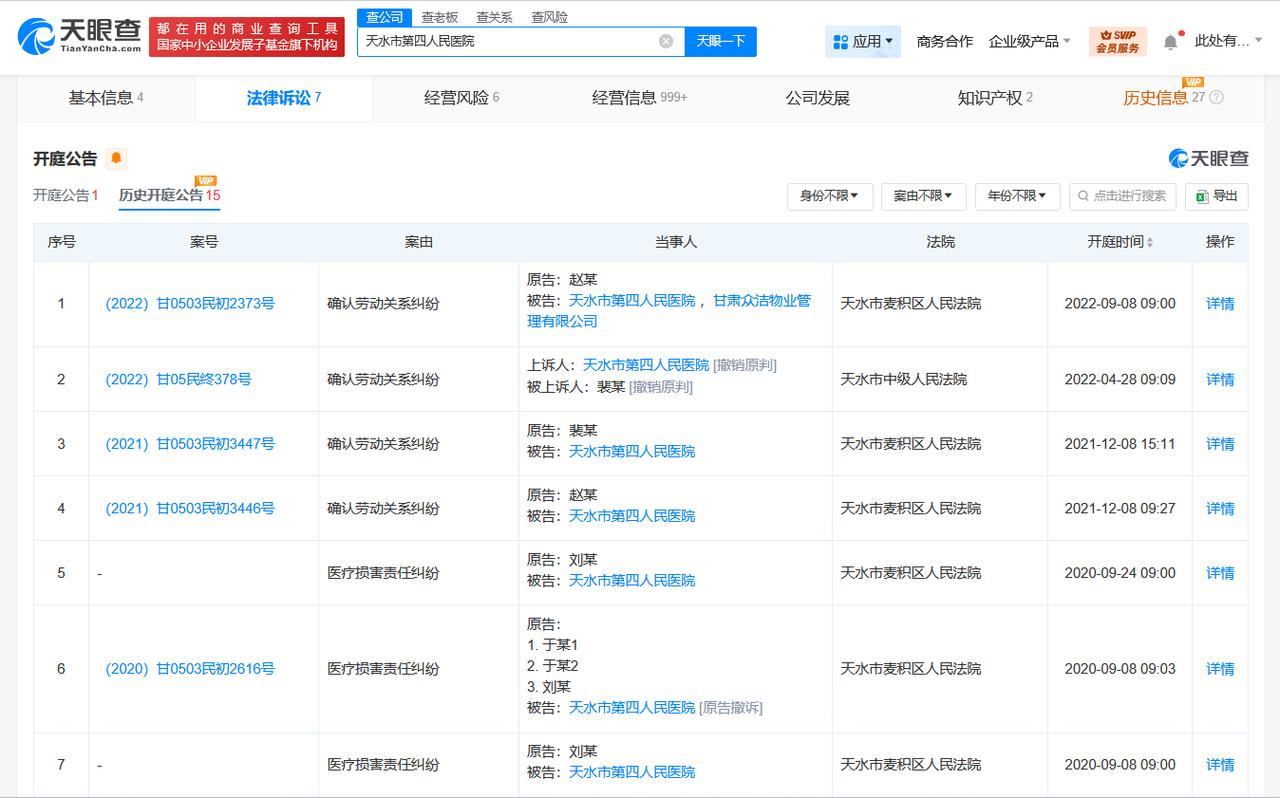Open case (2020) 甘0503民初2616号
Image resolution: width=1280 pixels, height=798 pixels.
pyautogui.click(x=190, y=668)
